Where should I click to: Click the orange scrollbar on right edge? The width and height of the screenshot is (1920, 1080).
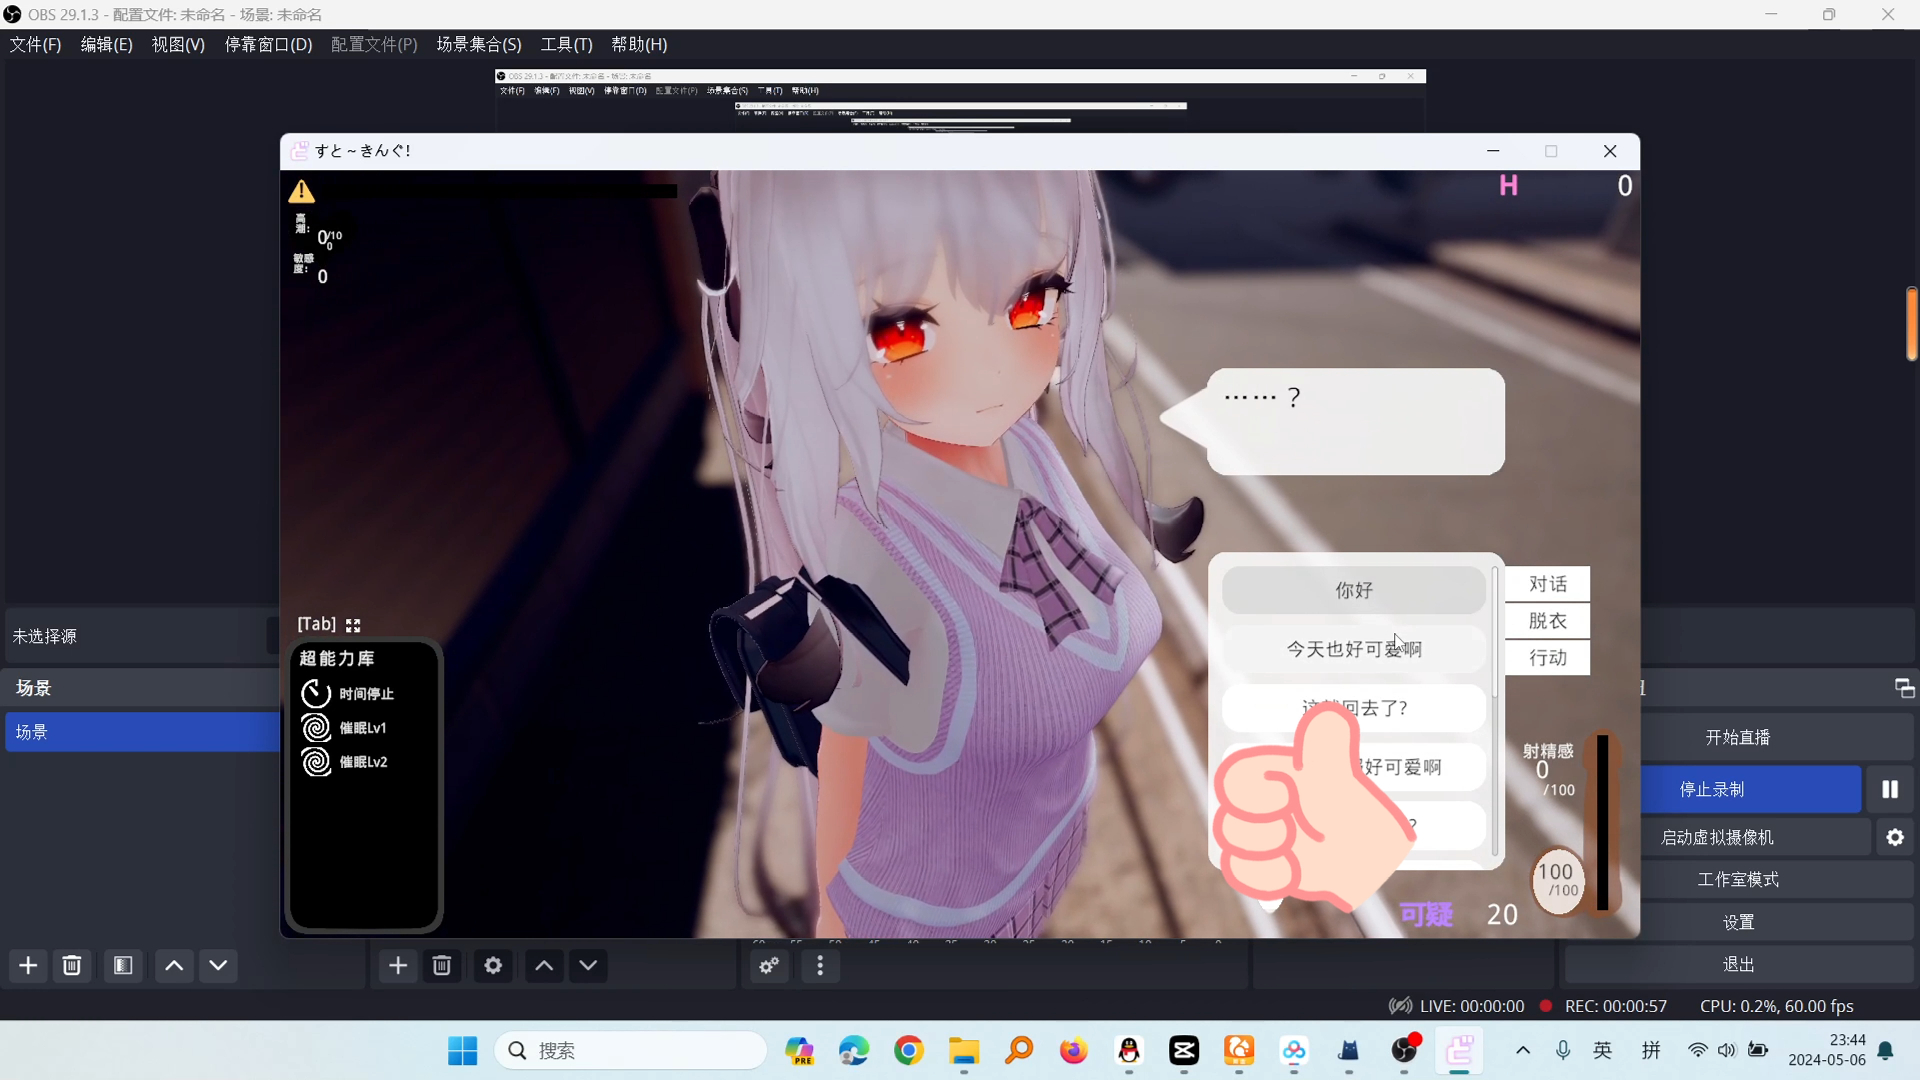pyautogui.click(x=1911, y=323)
